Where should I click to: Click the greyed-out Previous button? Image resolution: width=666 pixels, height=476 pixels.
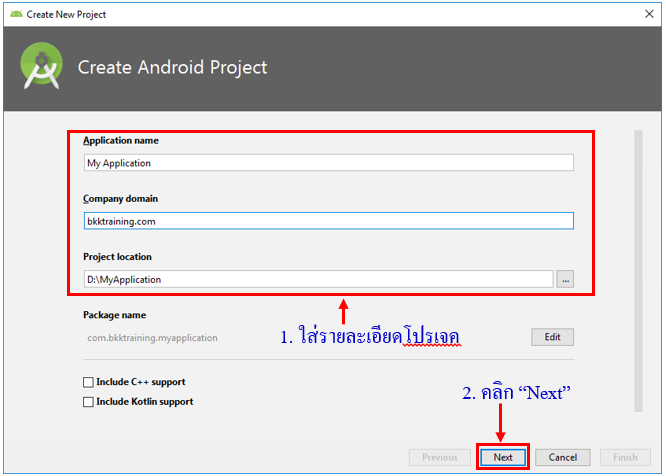(x=439, y=457)
